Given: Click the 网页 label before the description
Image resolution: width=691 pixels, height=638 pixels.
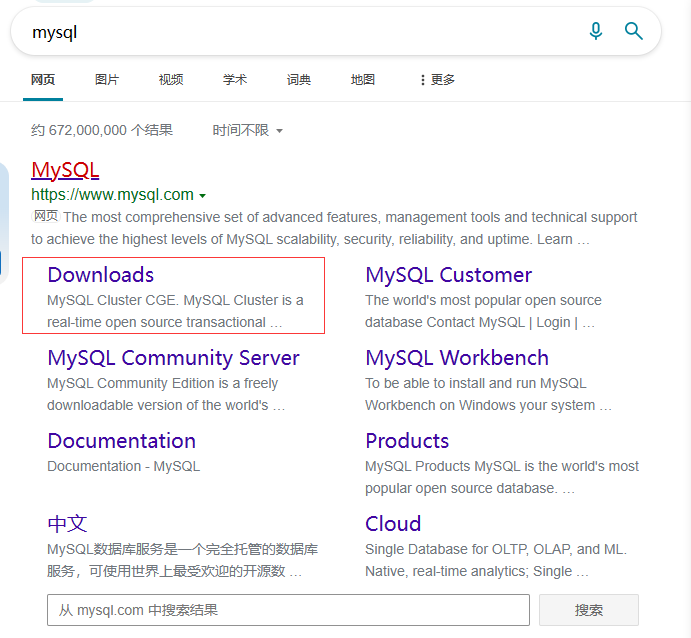Looking at the screenshot, I should [x=46, y=216].
